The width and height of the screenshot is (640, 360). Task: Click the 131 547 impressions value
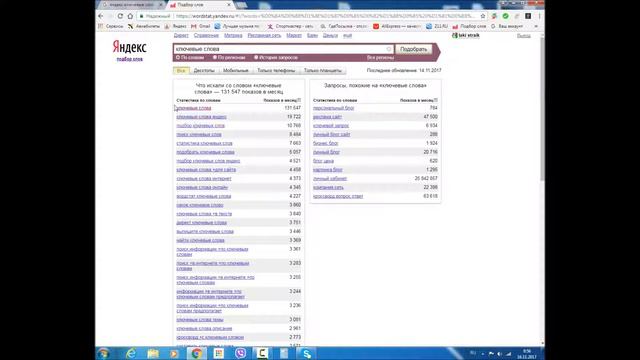click(293, 108)
